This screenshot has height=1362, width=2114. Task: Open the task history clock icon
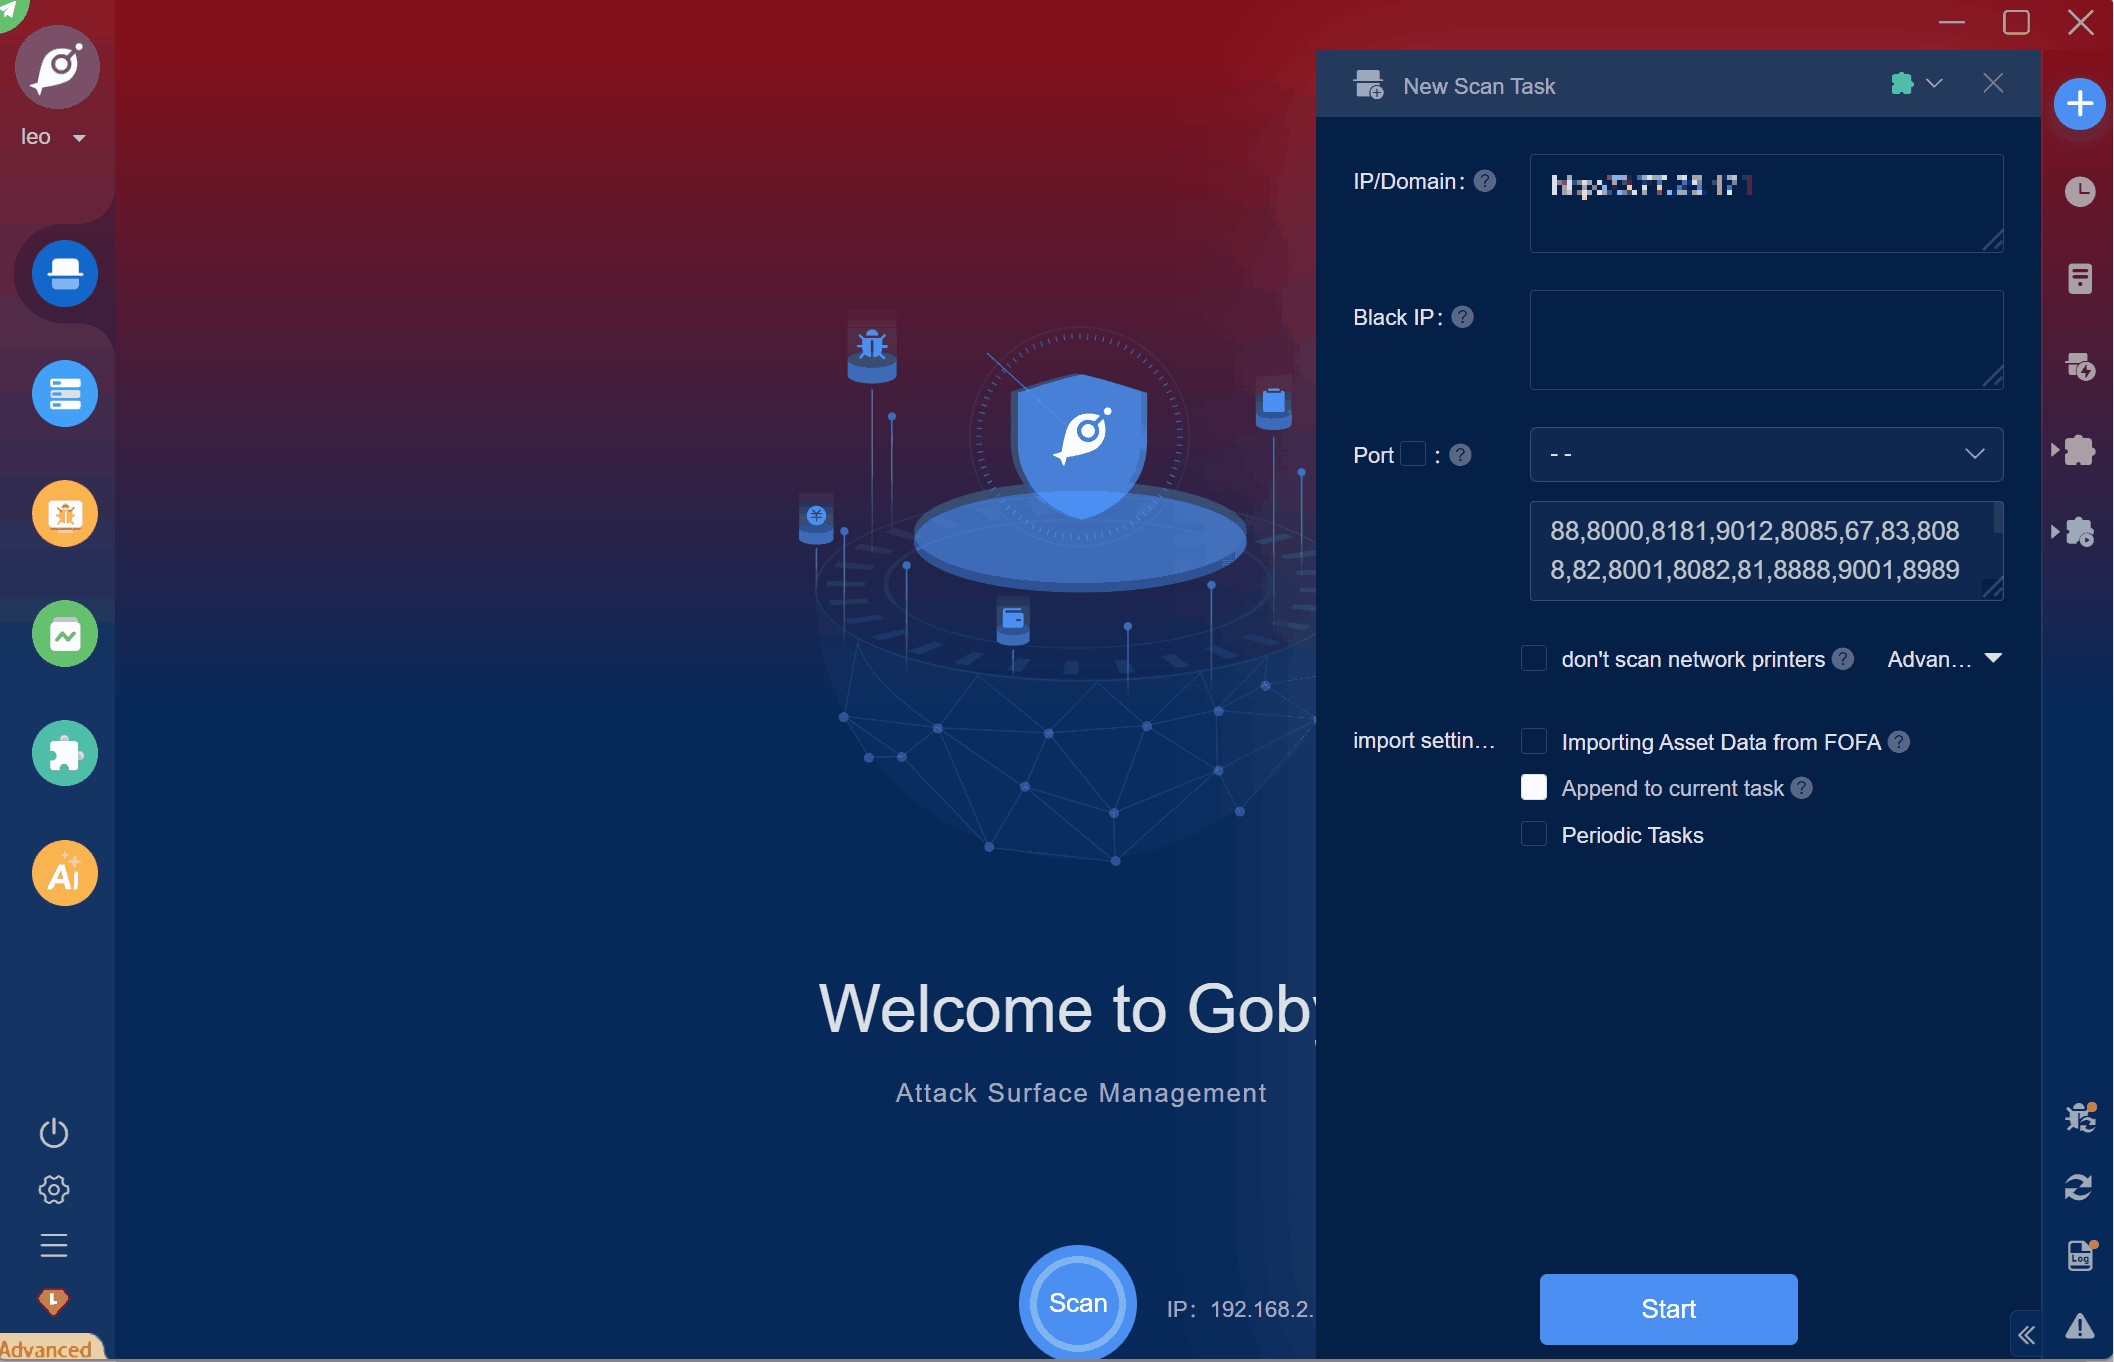[x=2079, y=192]
